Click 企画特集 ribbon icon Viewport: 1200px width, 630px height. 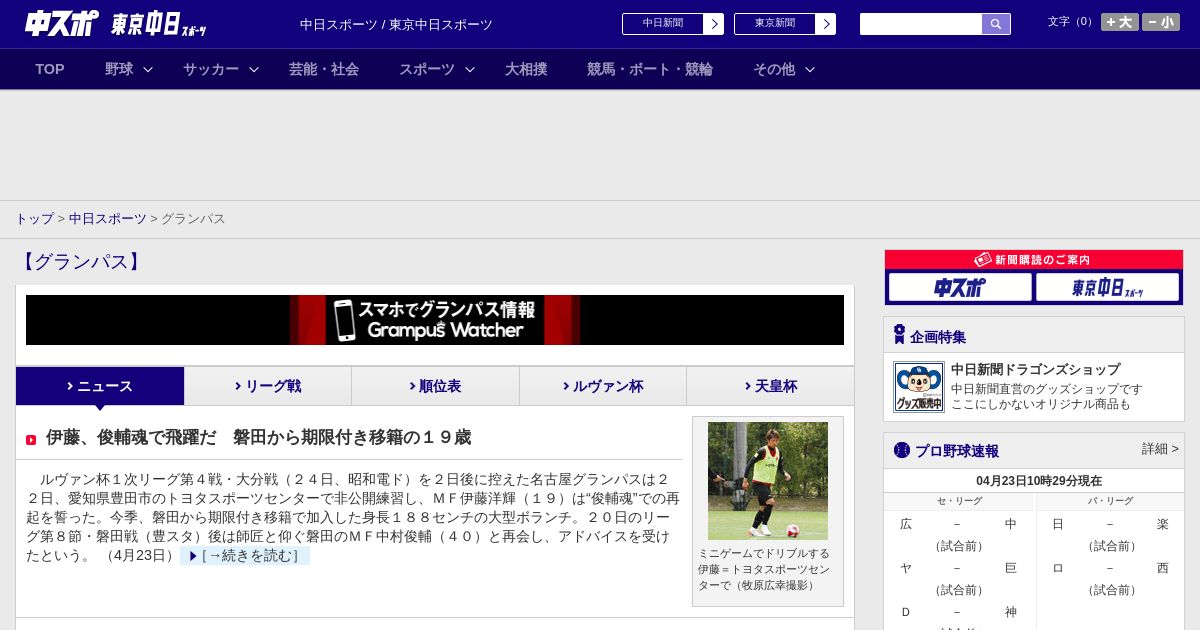[899, 335]
